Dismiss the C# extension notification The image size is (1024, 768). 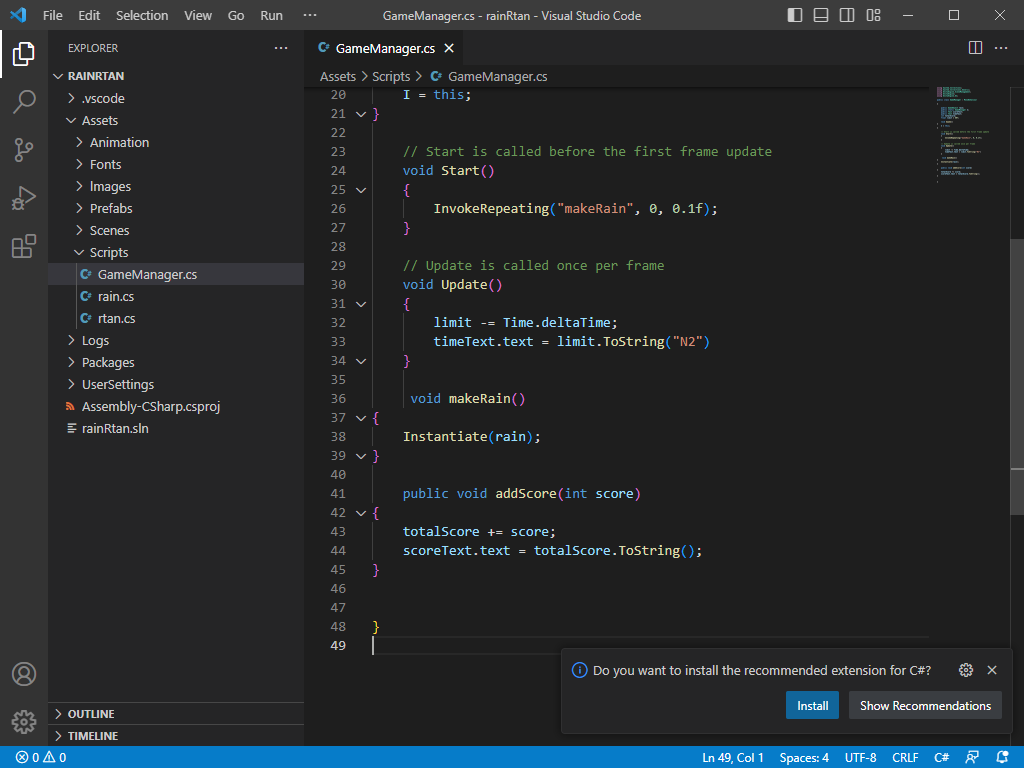click(x=992, y=670)
